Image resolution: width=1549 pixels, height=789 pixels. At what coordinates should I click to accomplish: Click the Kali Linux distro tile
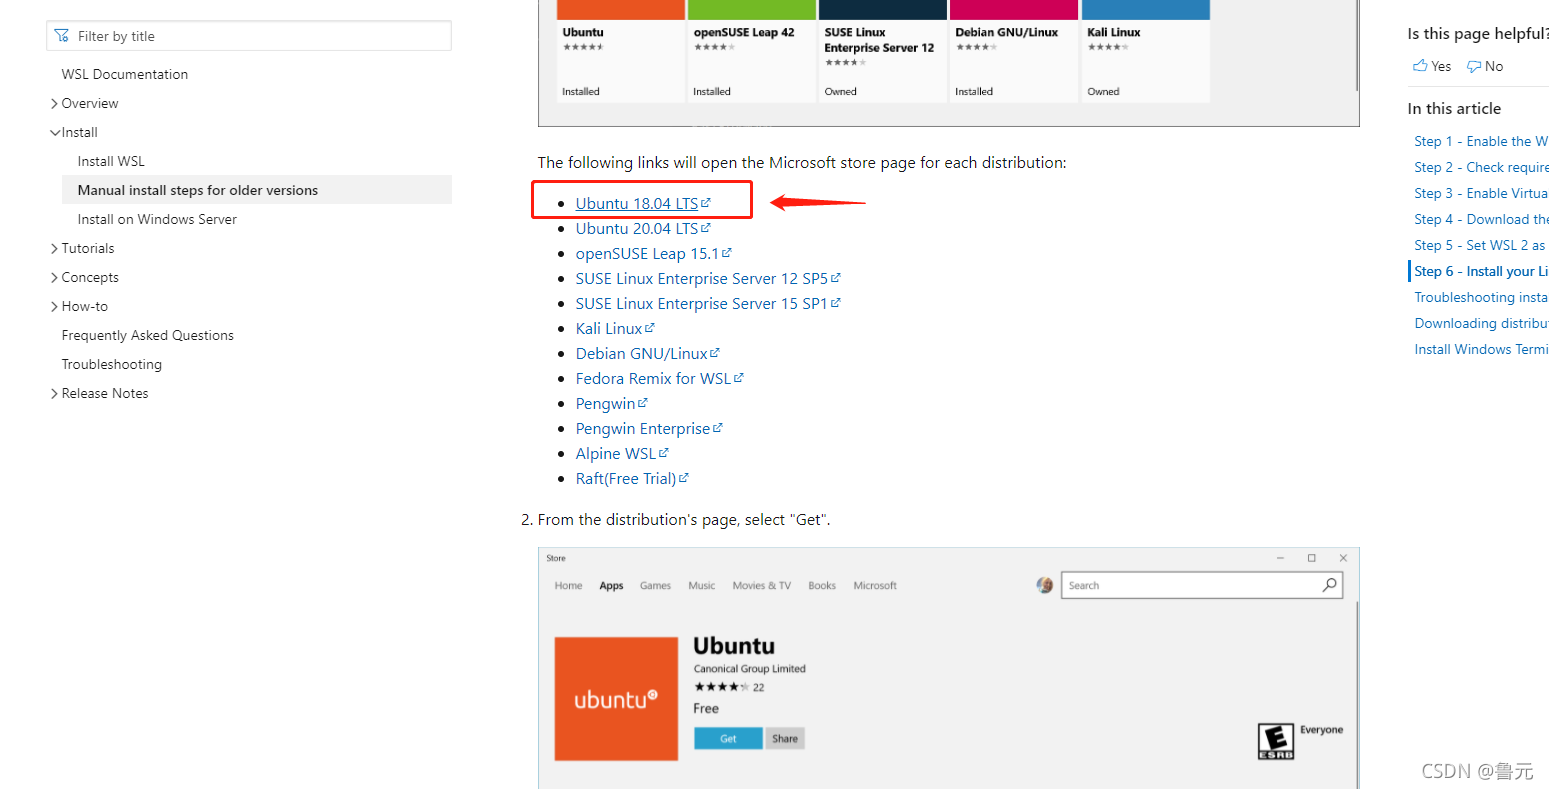pos(1146,50)
